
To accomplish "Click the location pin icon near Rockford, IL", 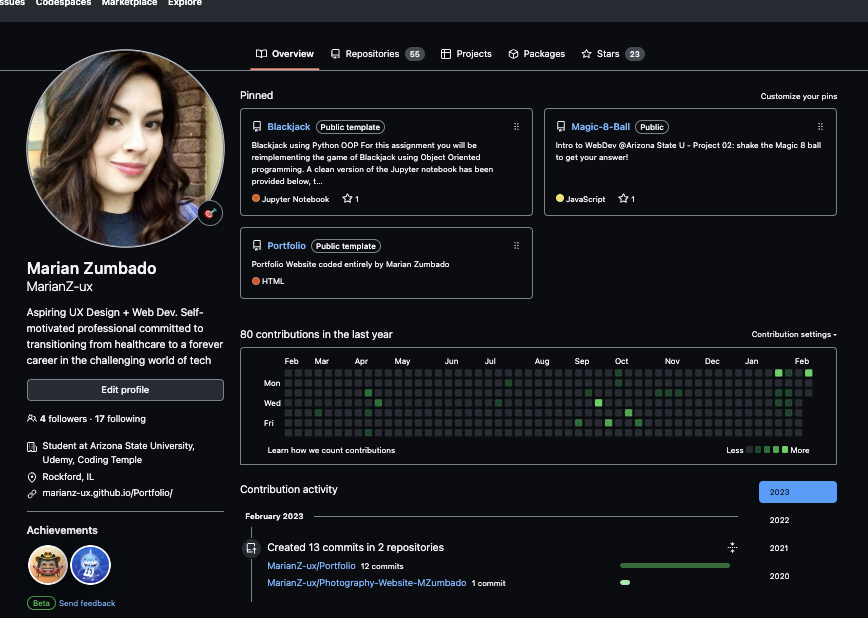I will tap(31, 478).
